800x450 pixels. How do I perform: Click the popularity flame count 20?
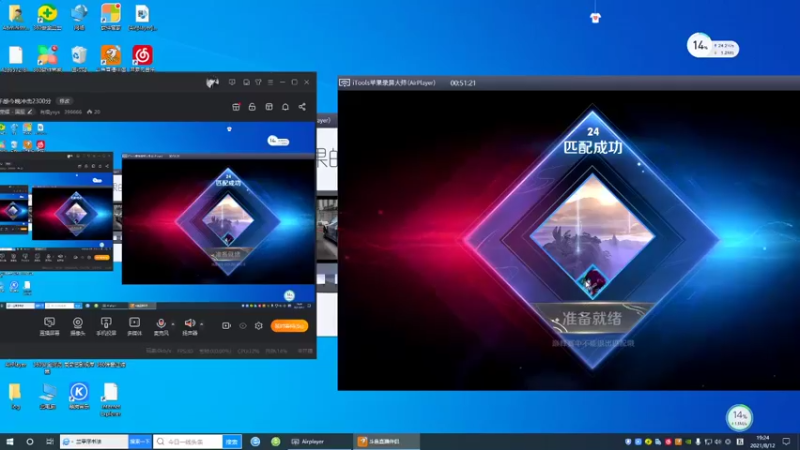94,112
